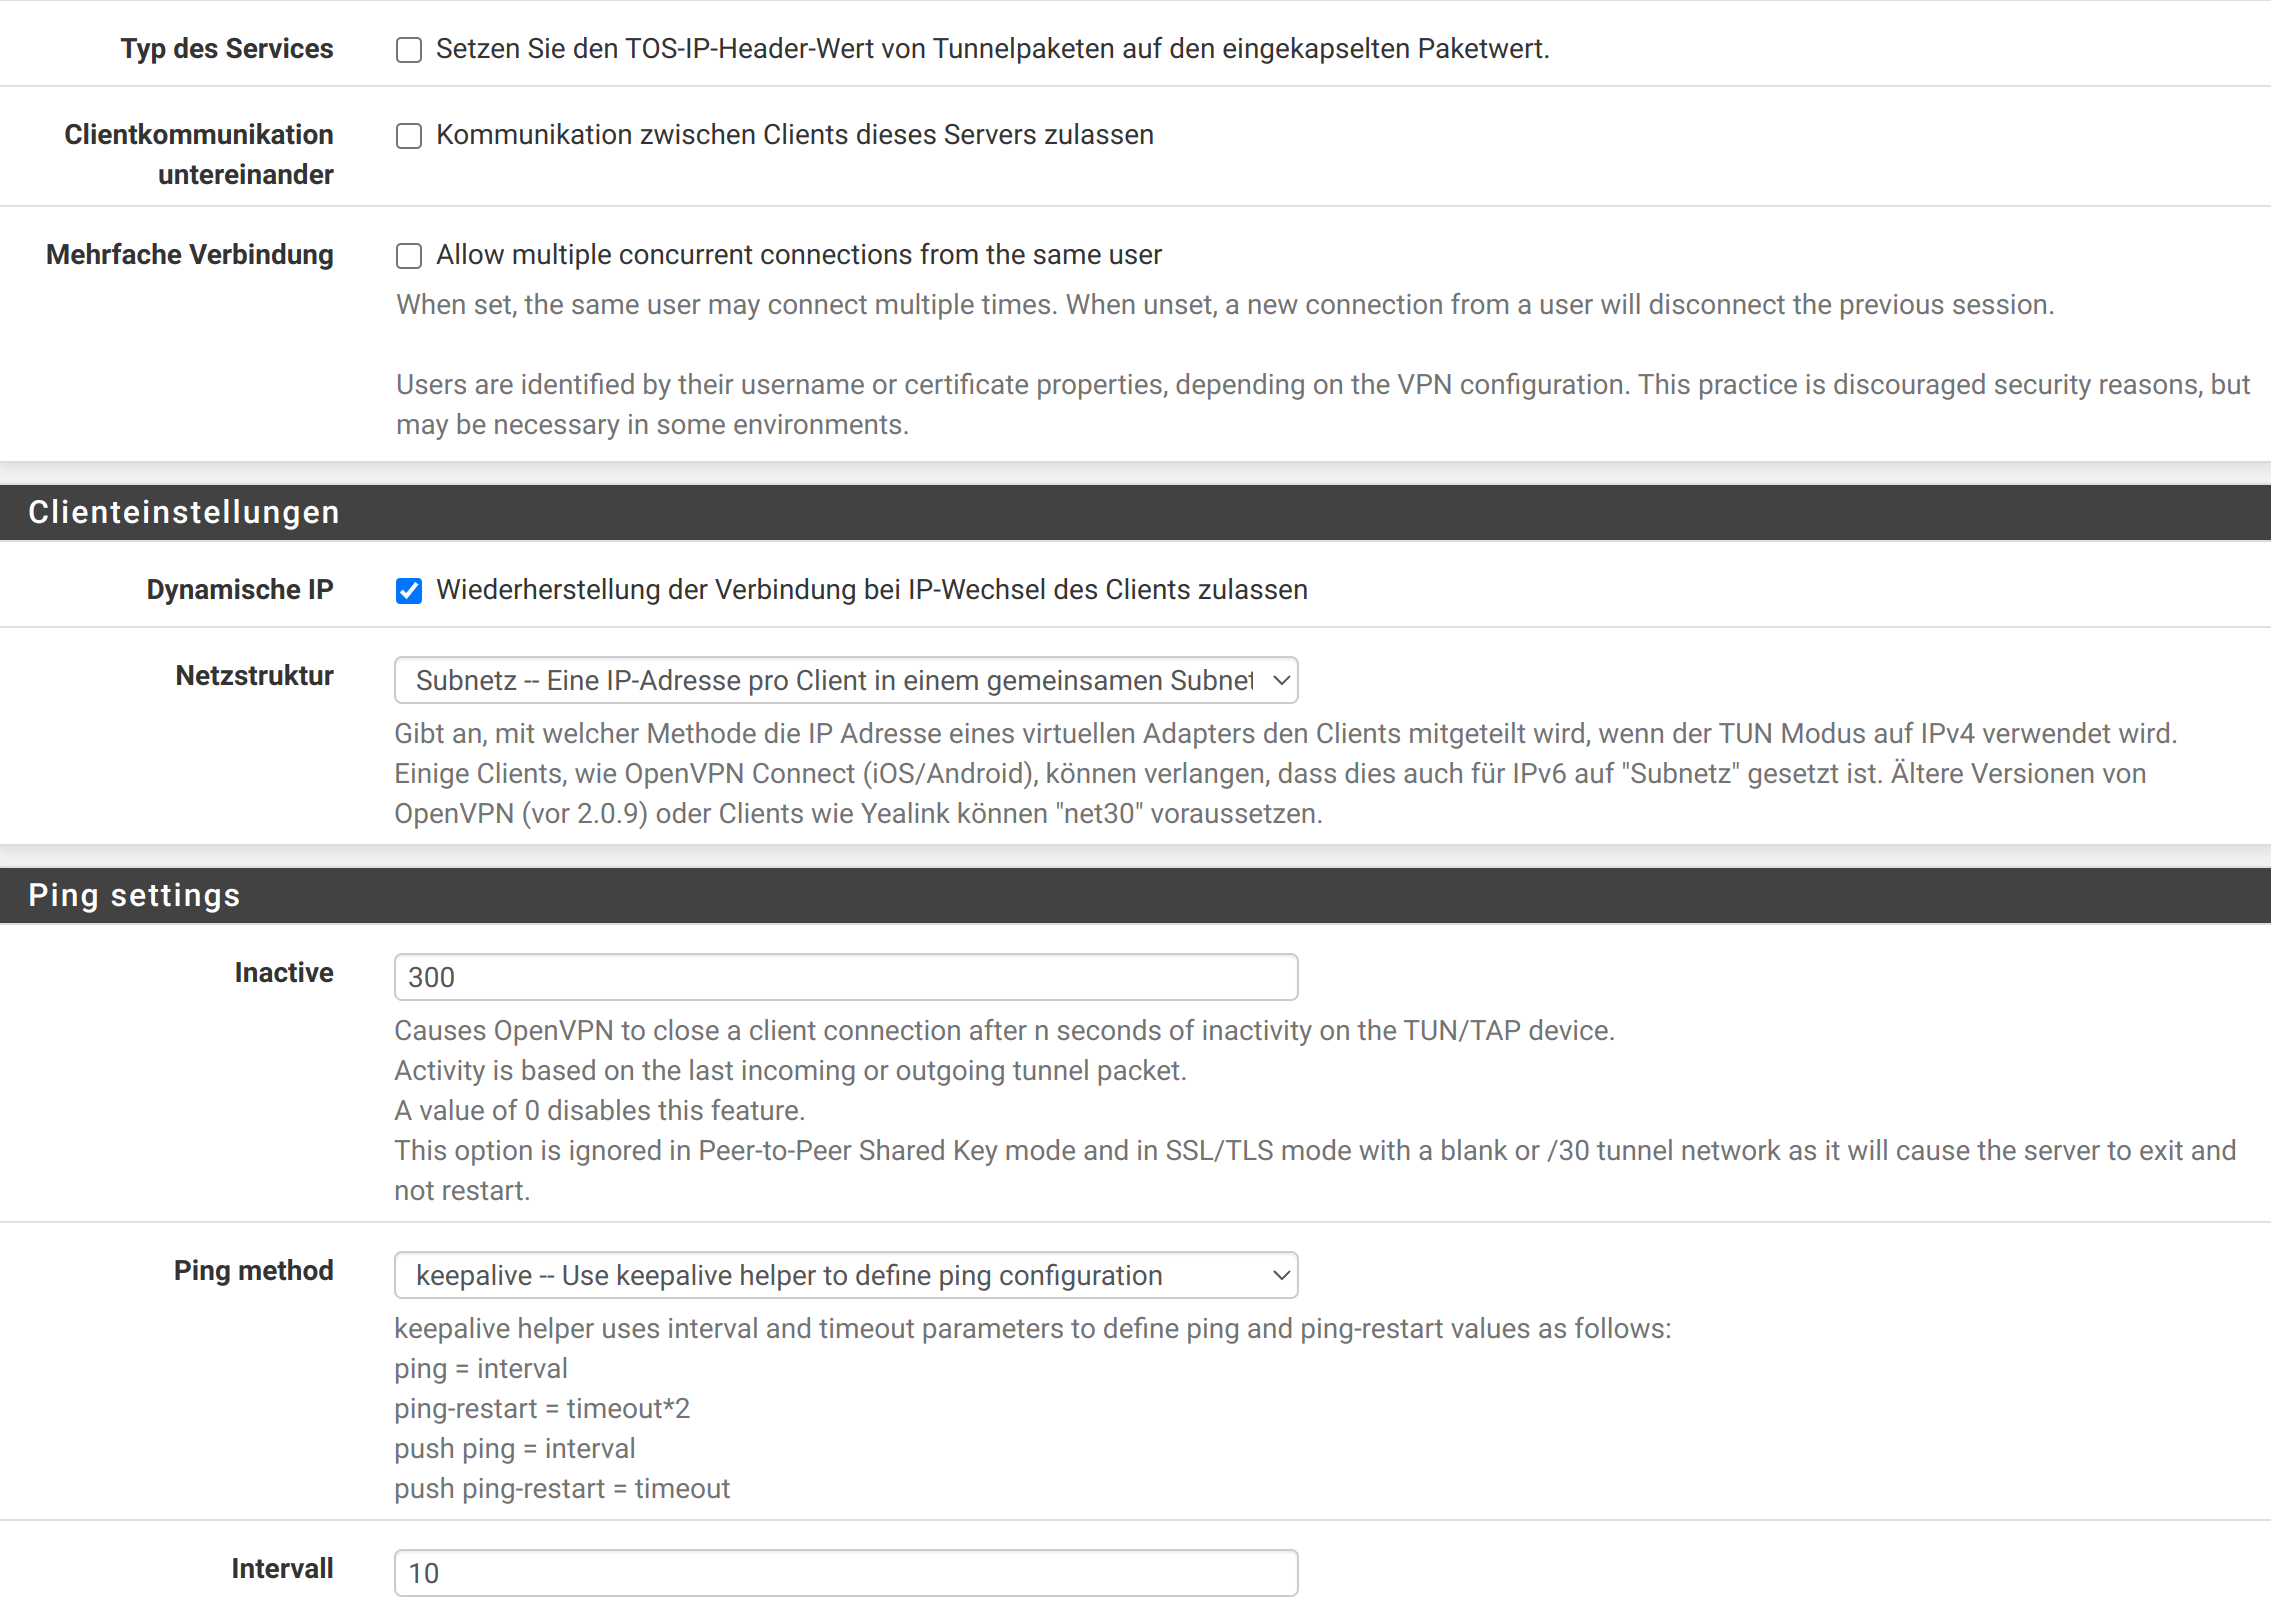Click the bold "Ping method" field label
Image resolution: width=2271 pixels, height=1613 pixels.
tap(253, 1271)
